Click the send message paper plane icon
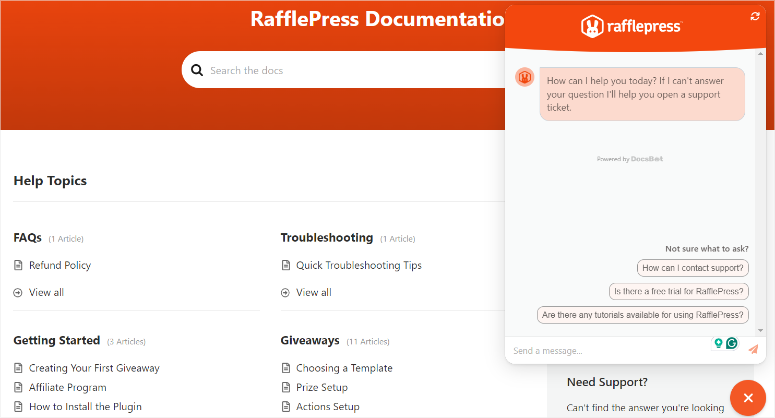The image size is (775, 418). pos(753,349)
